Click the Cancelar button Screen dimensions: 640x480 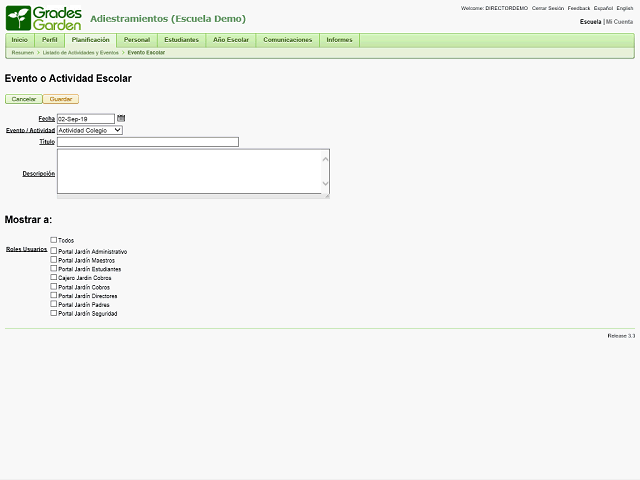pyautogui.click(x=23, y=99)
